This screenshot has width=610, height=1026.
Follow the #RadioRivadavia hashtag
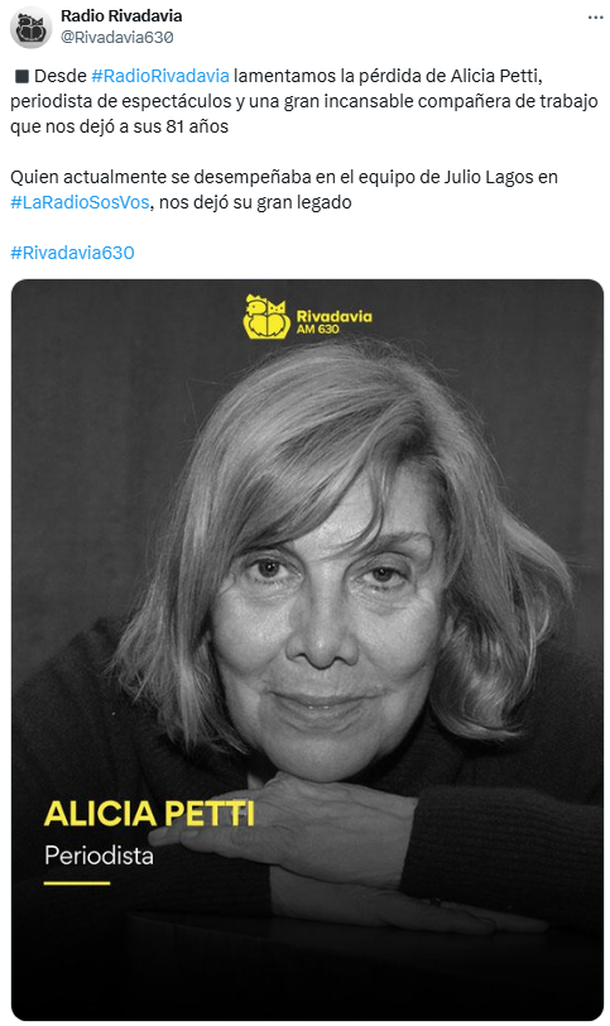pos(160,76)
